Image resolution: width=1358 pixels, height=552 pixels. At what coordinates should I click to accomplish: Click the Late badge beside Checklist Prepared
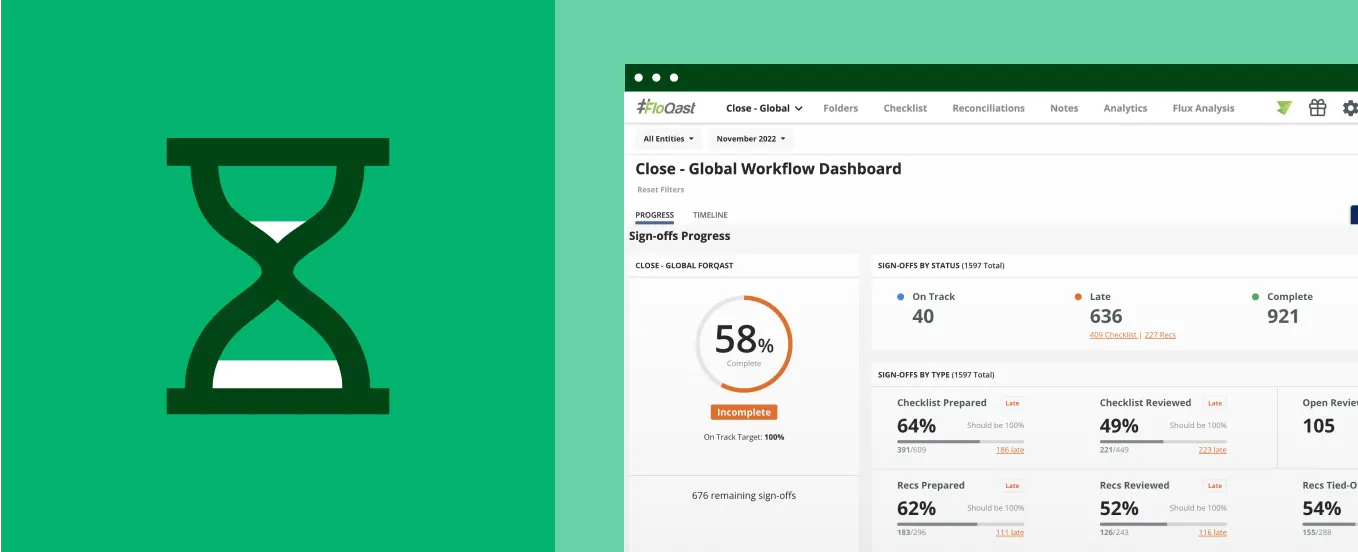coord(1012,403)
